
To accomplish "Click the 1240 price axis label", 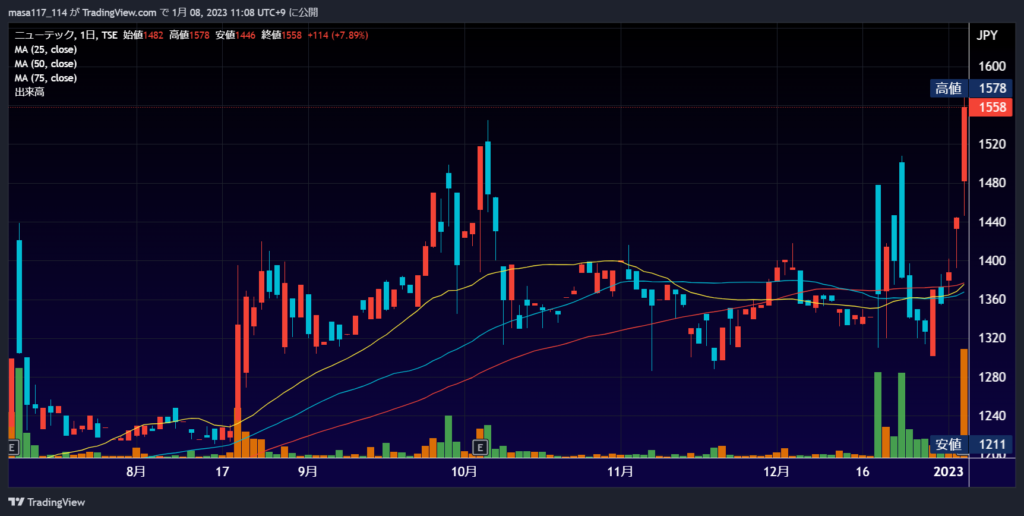I will (x=993, y=416).
